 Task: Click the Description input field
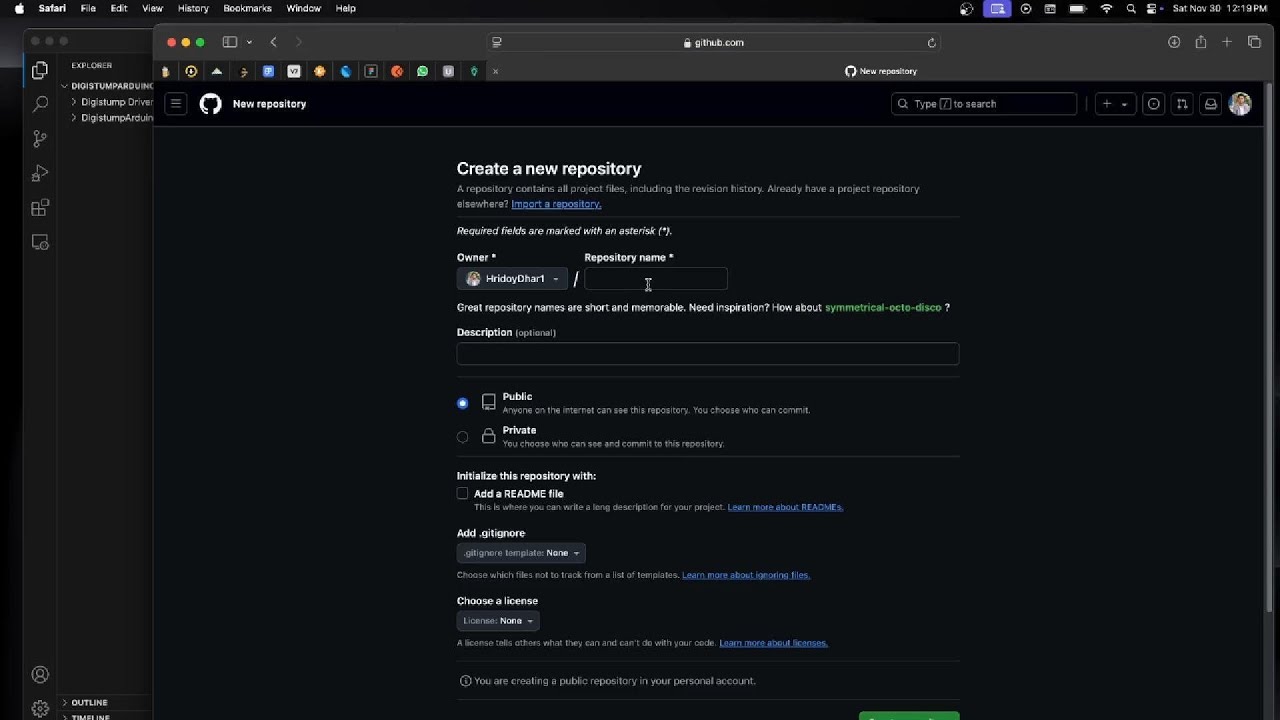tap(708, 354)
